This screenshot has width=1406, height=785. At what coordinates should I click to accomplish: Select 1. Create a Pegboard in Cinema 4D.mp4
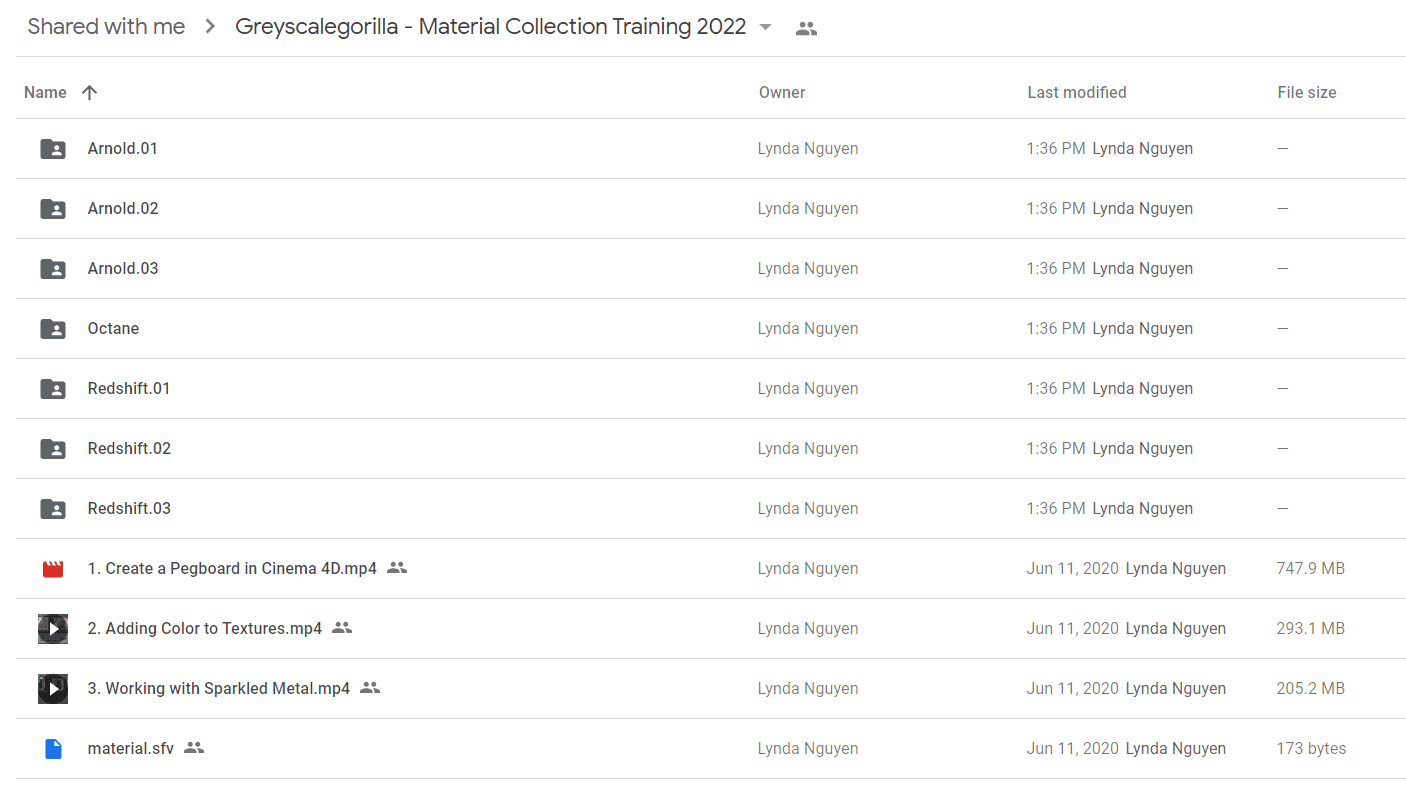pos(232,569)
